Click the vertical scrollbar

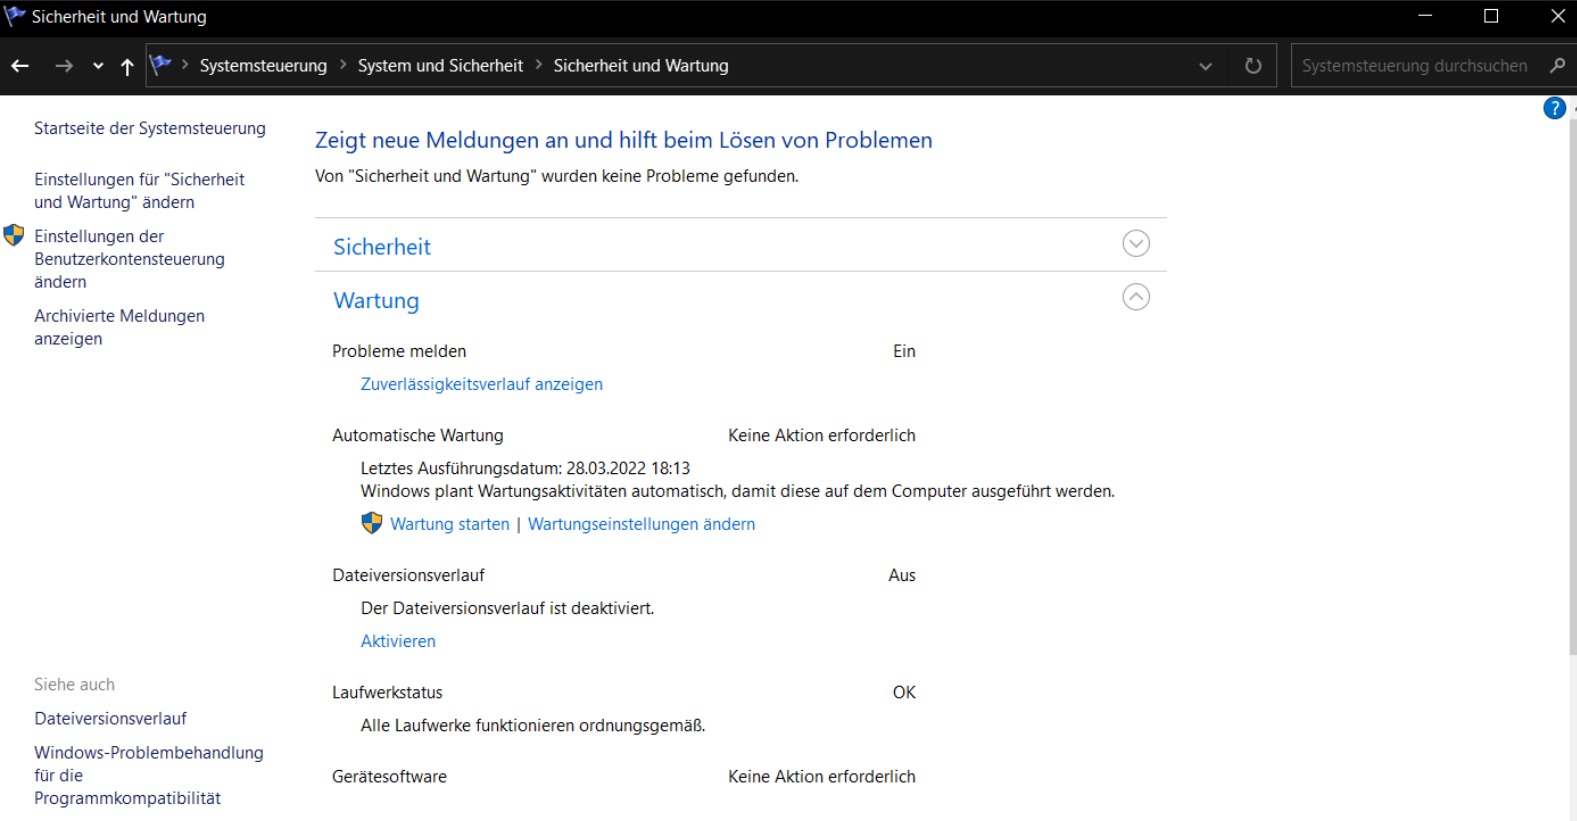tap(1572, 387)
